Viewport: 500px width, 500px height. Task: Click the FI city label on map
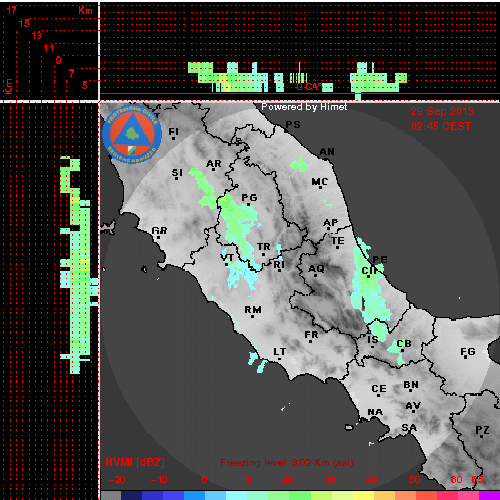pyautogui.click(x=173, y=132)
